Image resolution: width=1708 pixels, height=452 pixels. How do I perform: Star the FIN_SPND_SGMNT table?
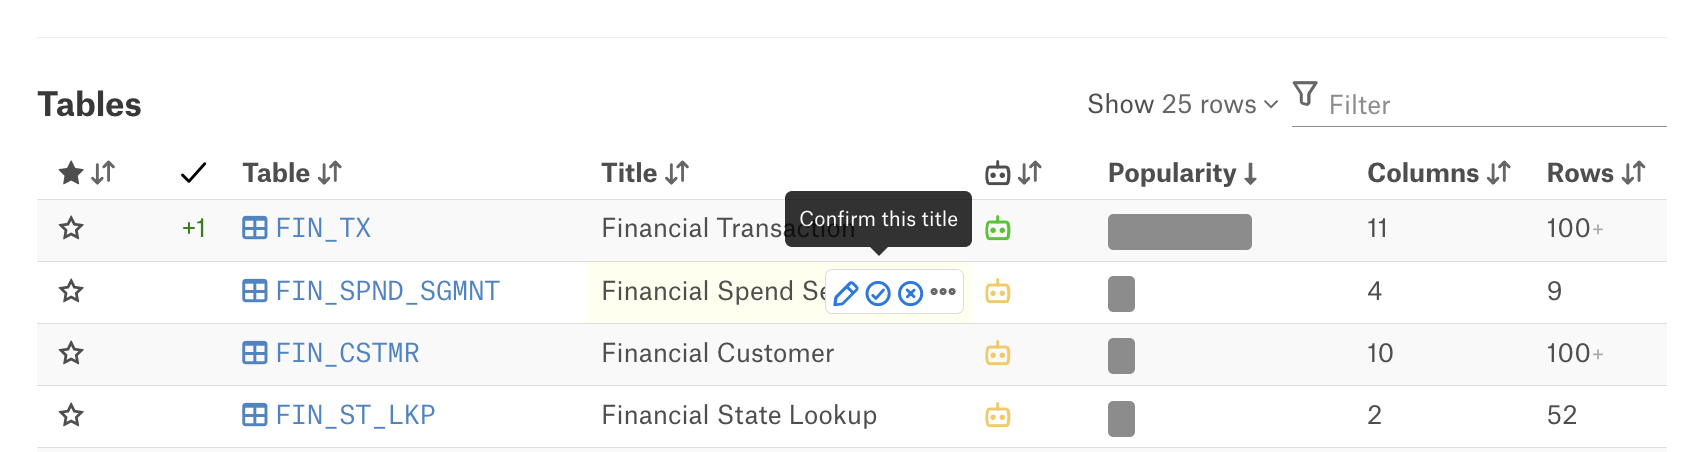(71, 291)
